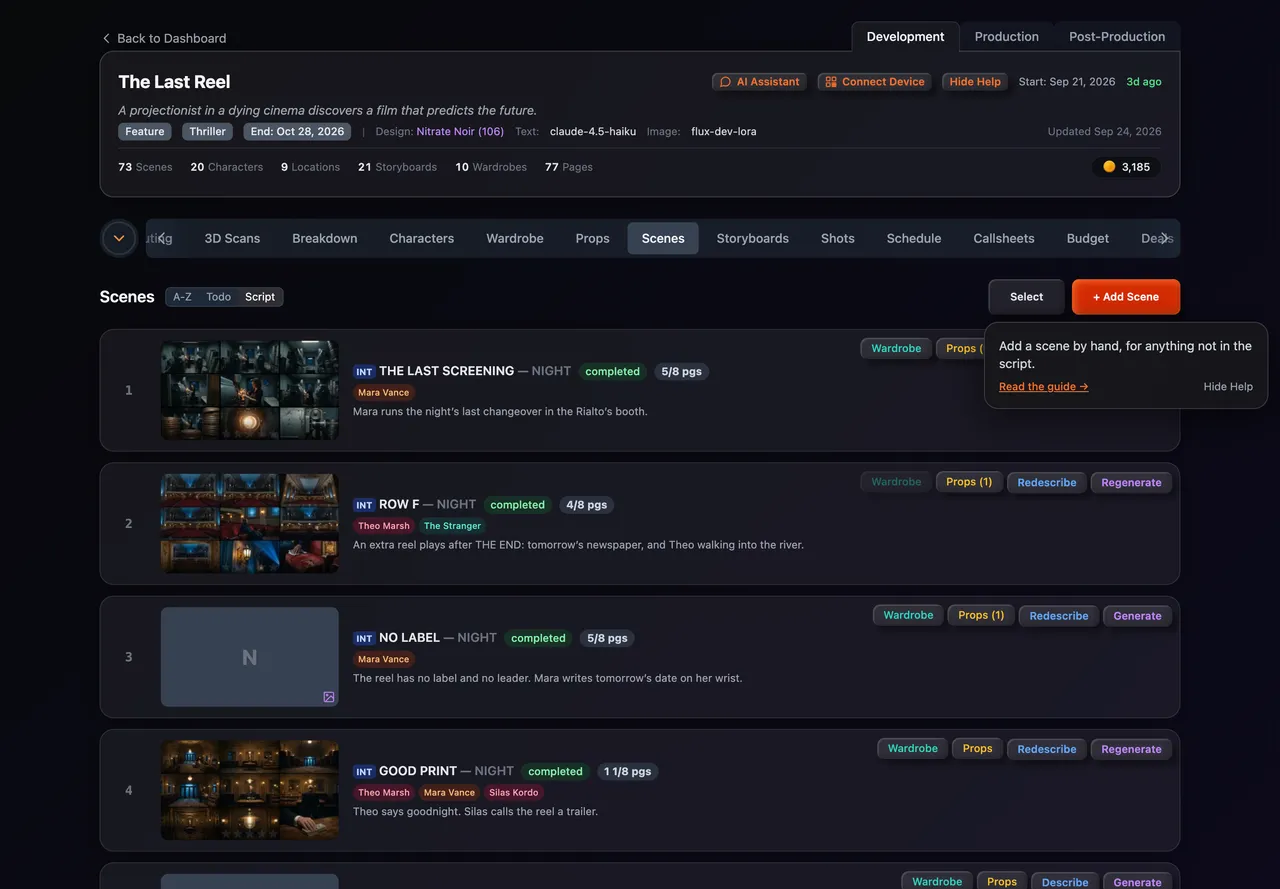
Task: Click the gold coin credits balance 3,185
Action: click(x=1126, y=167)
